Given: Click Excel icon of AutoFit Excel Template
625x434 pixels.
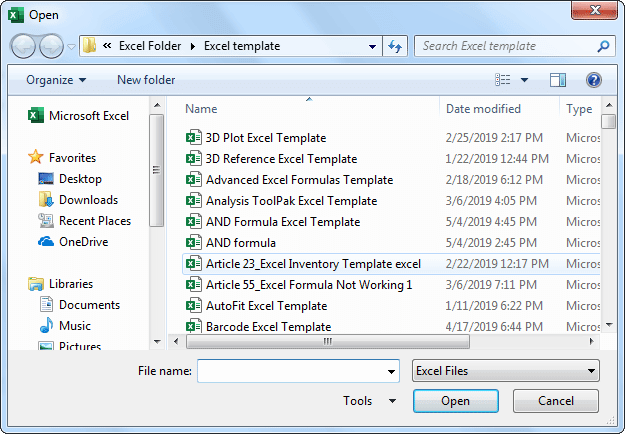Looking at the screenshot, I should point(194,306).
